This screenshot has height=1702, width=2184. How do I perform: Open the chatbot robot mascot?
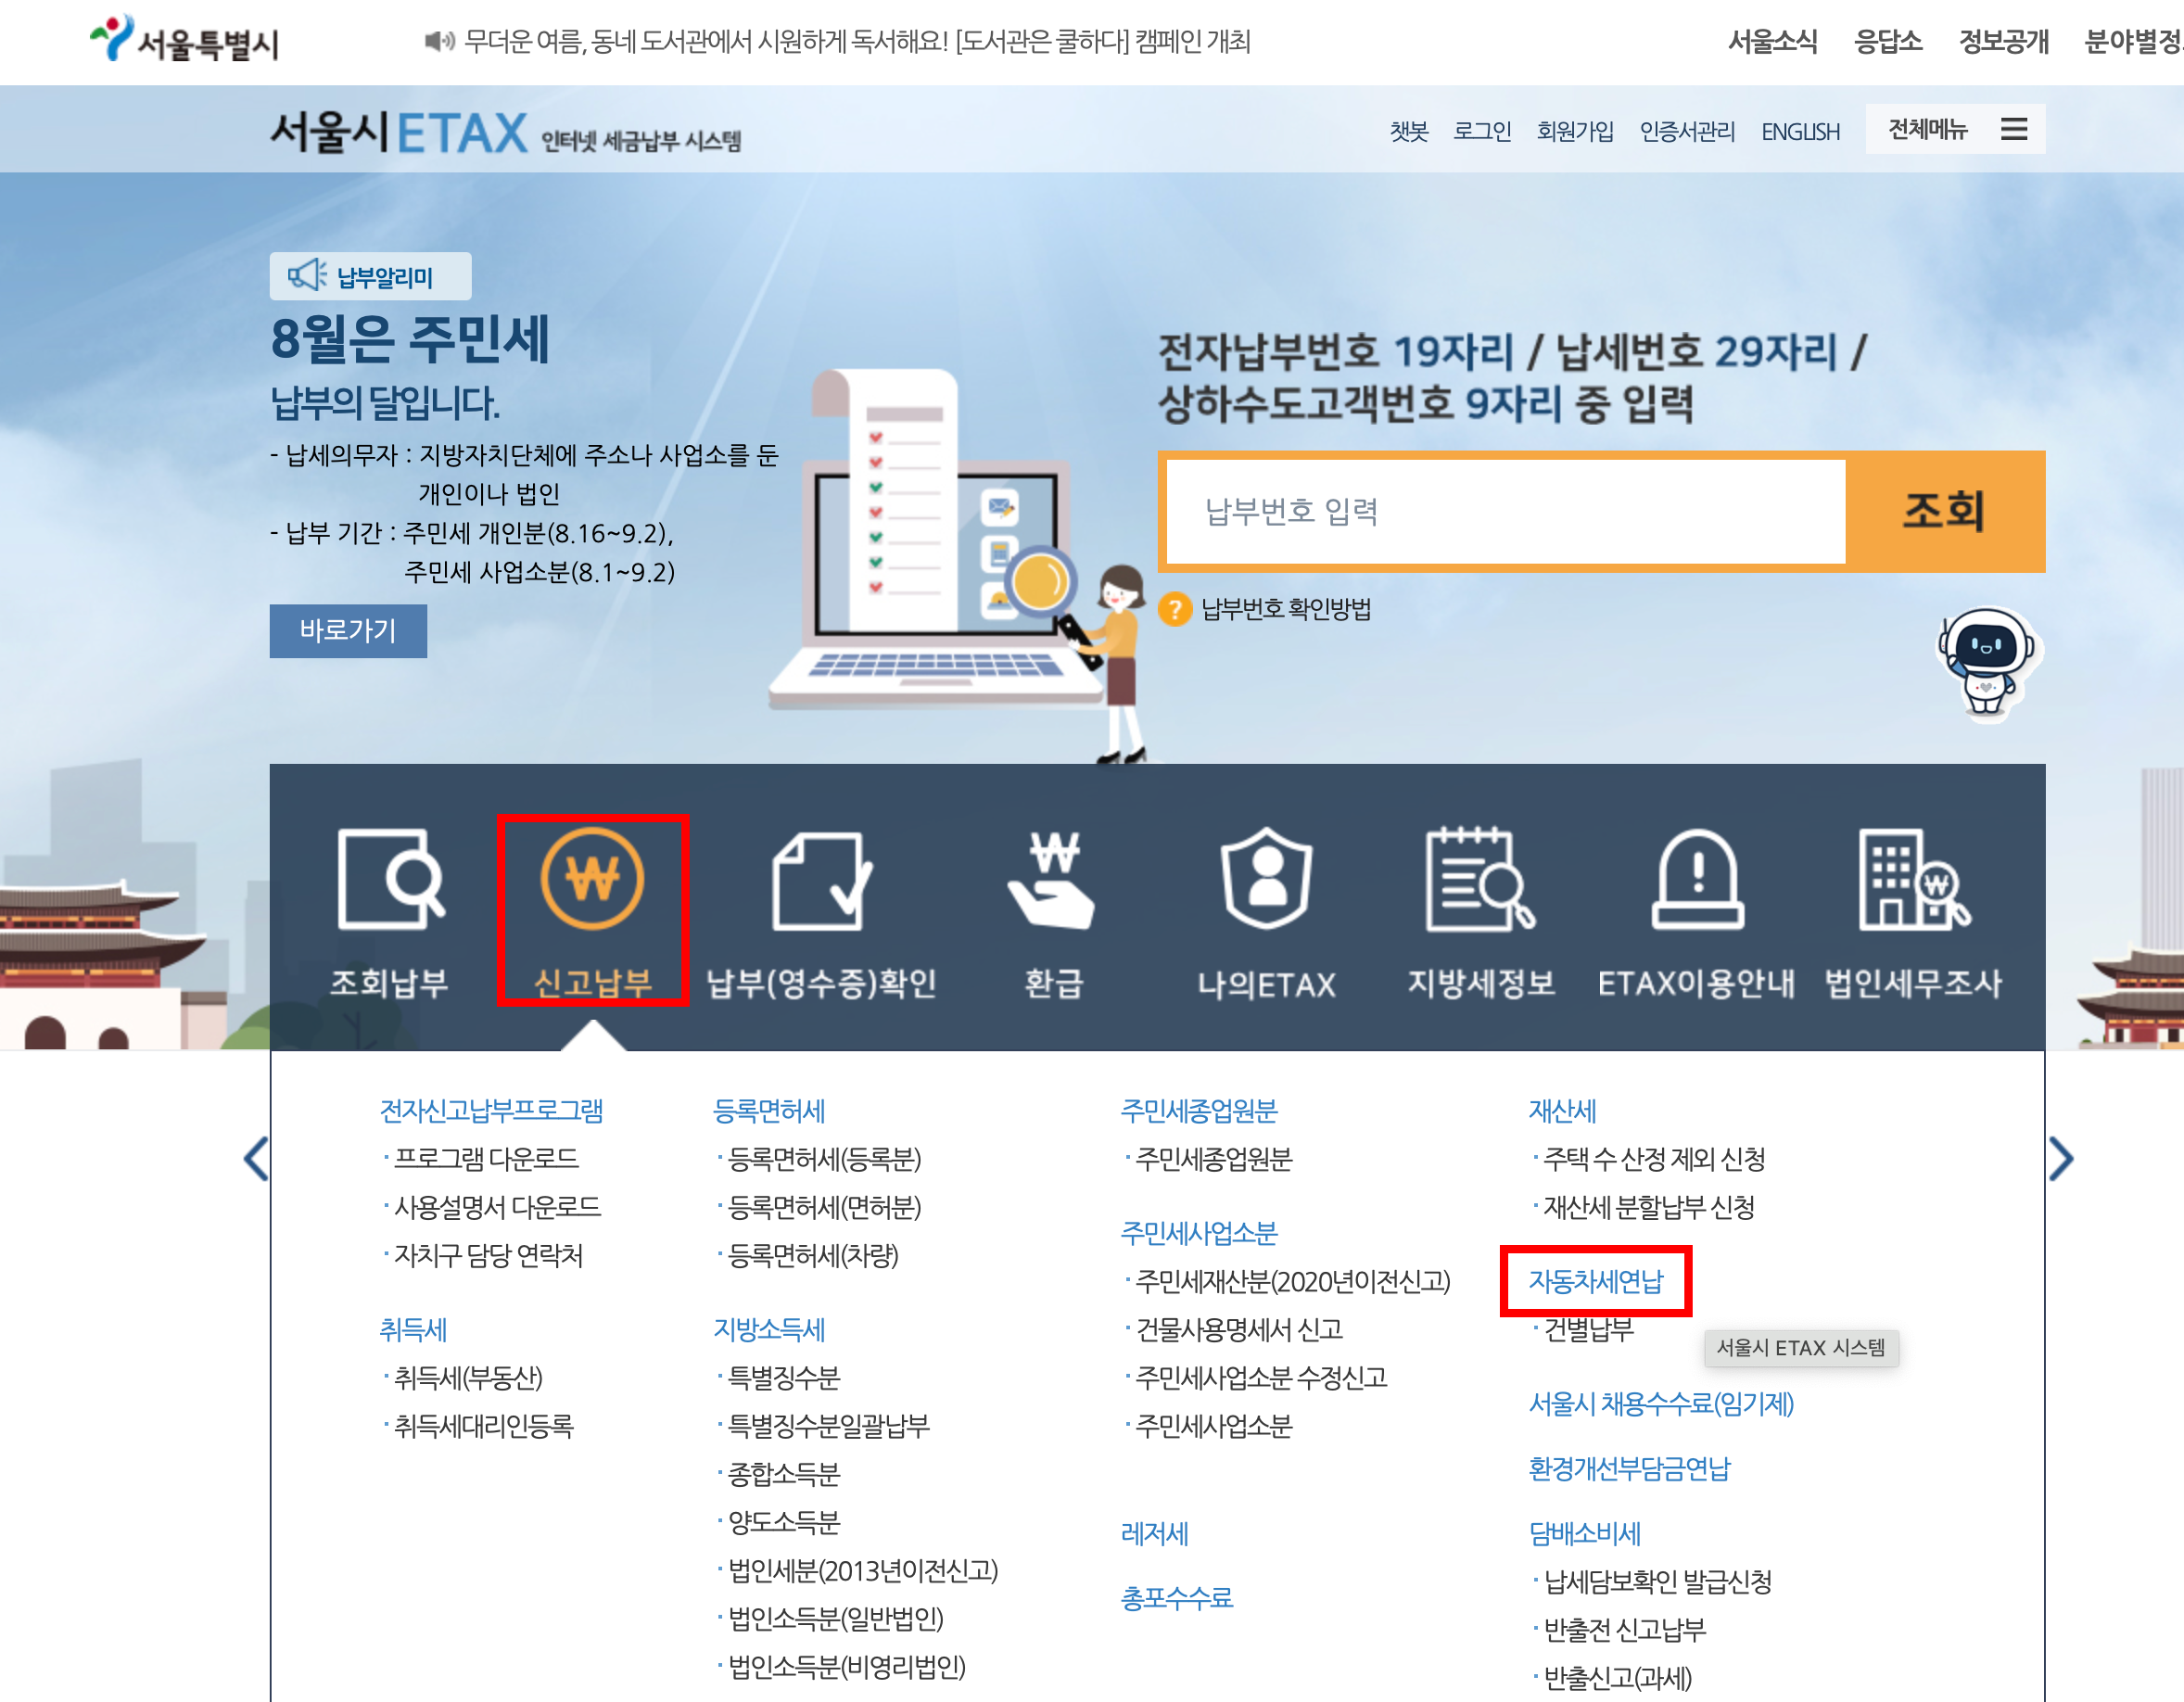[x=1986, y=661]
